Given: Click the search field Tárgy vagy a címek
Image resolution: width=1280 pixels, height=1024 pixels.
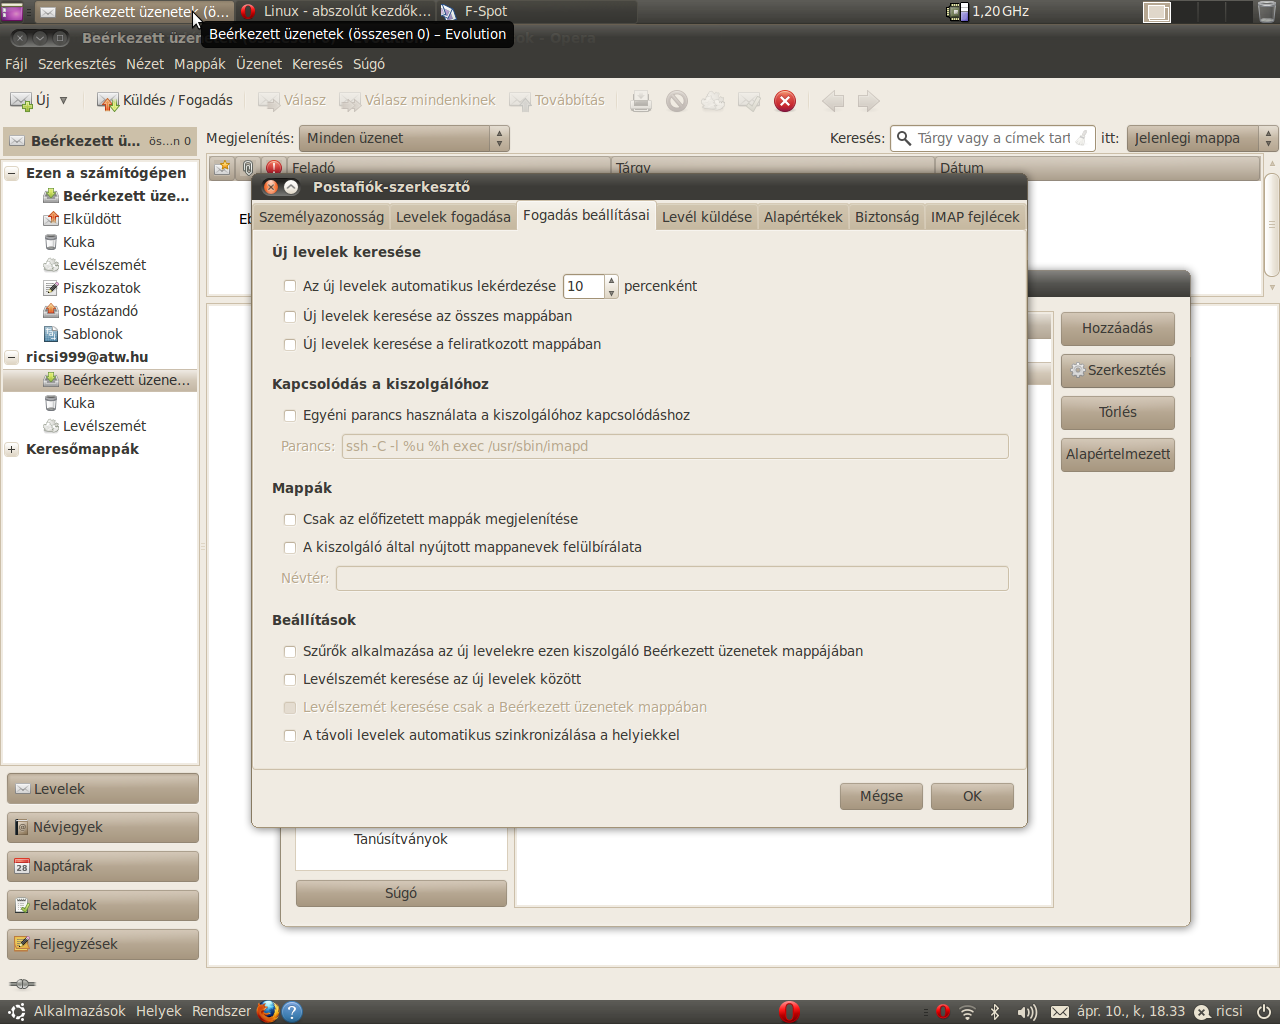Looking at the screenshot, I should (x=992, y=138).
